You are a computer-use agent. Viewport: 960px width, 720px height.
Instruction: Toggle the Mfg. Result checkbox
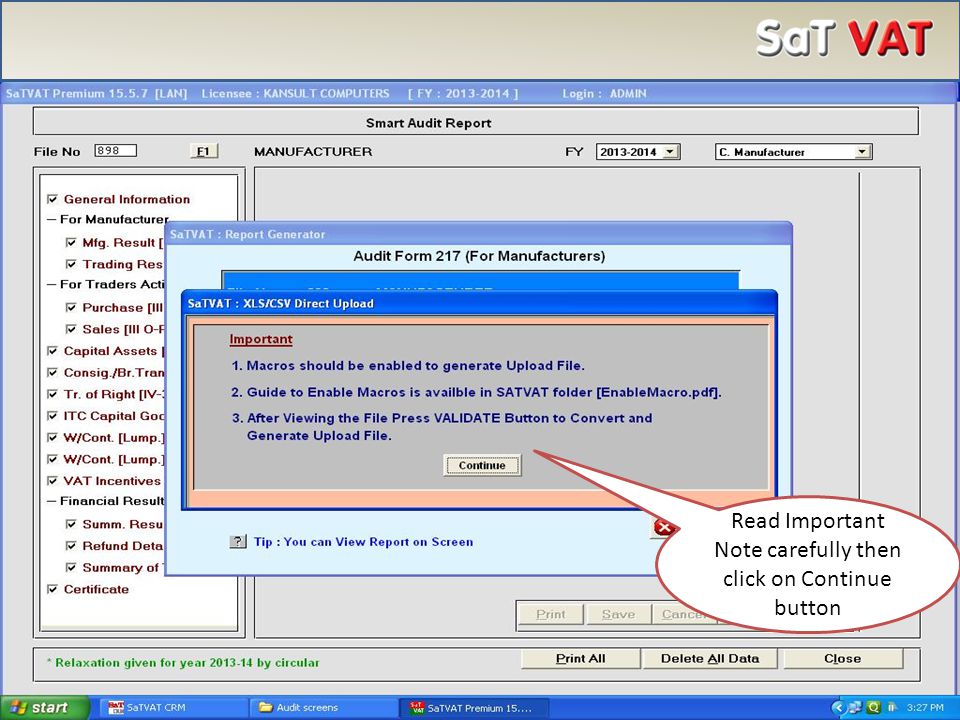(x=71, y=242)
